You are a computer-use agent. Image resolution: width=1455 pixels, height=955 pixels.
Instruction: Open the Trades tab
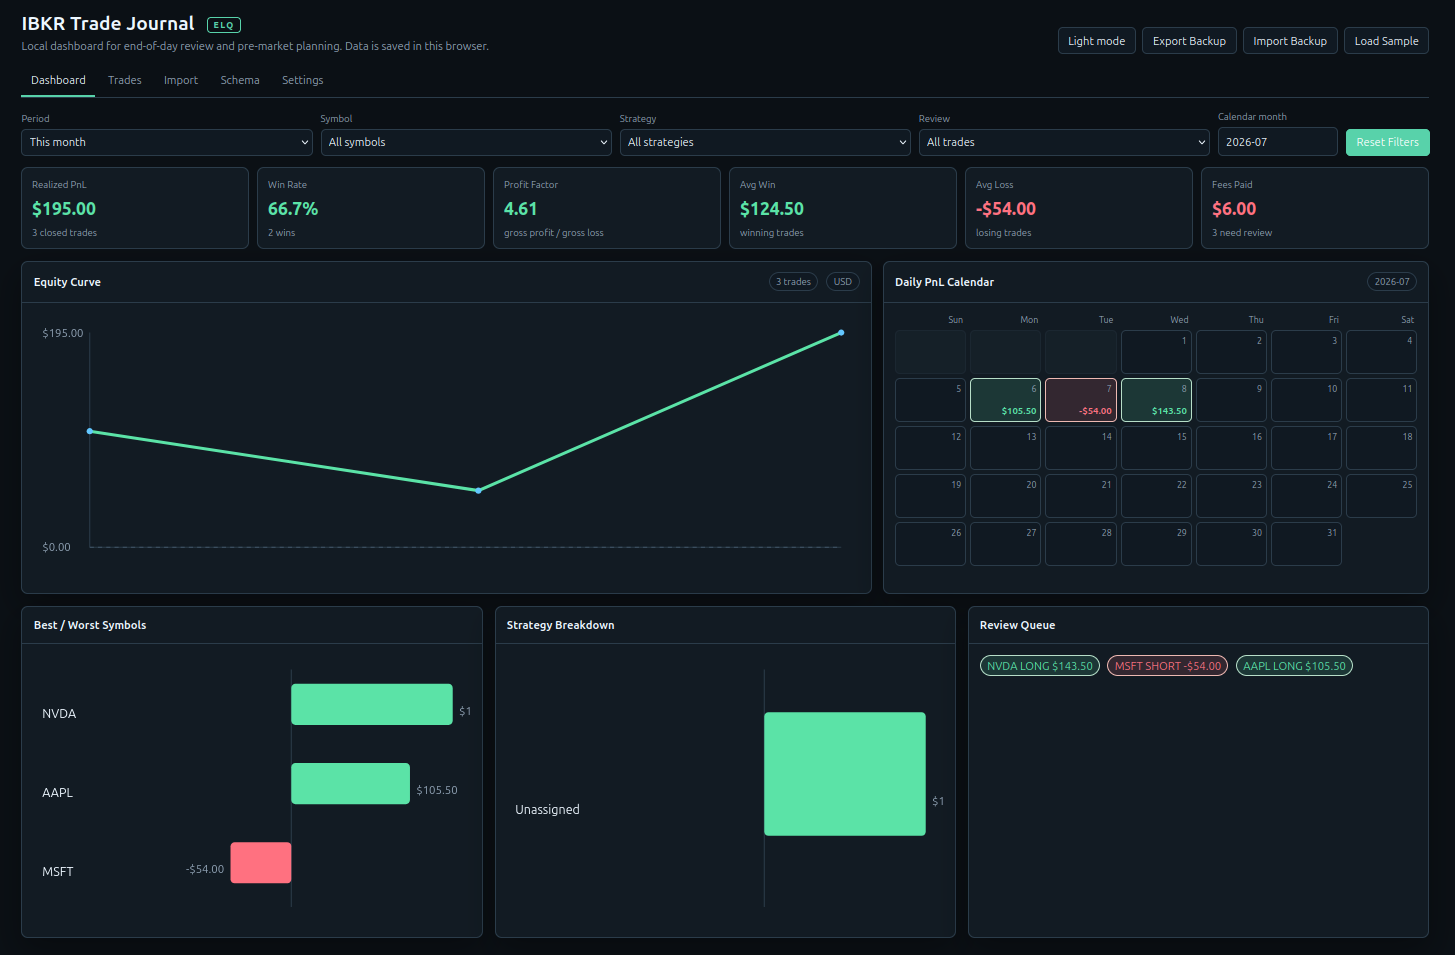click(125, 80)
